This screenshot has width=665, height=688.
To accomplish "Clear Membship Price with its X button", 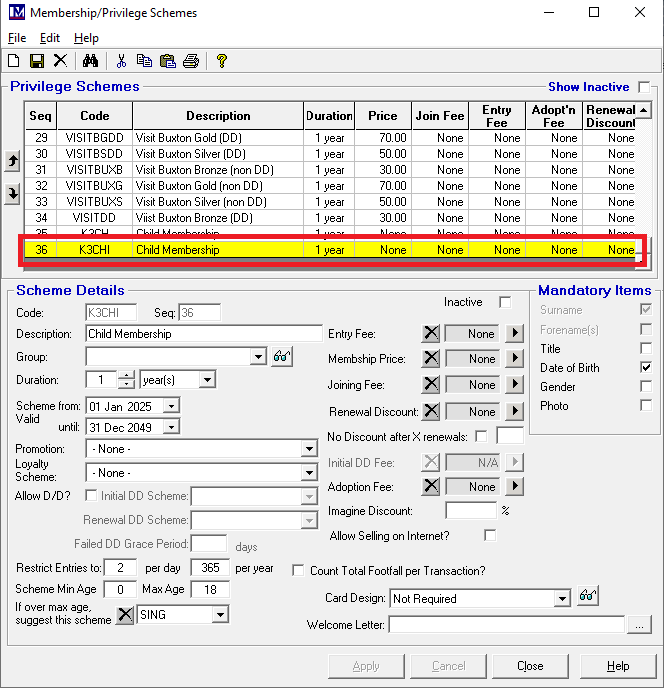I will click(431, 358).
